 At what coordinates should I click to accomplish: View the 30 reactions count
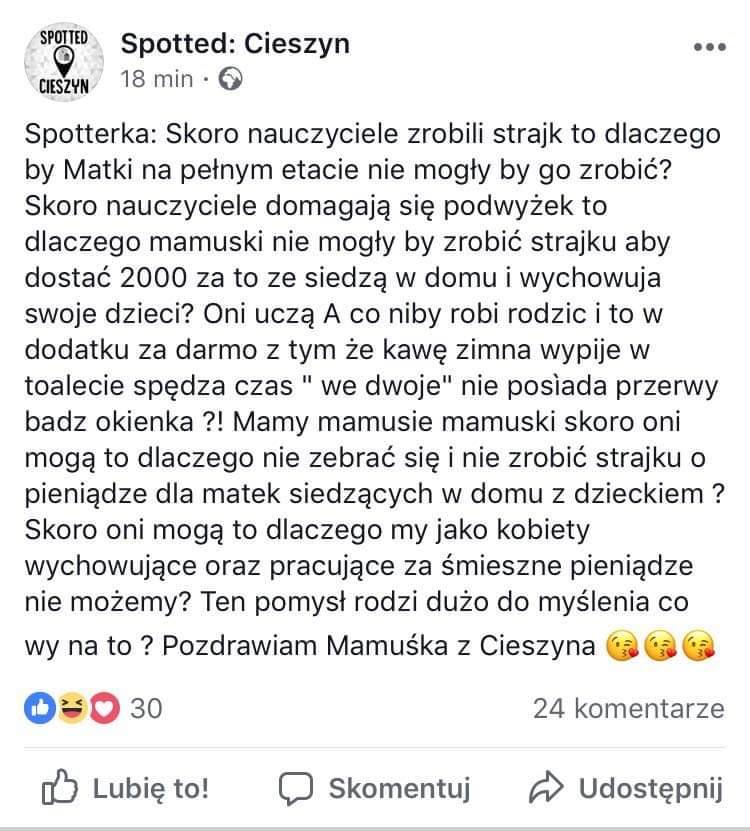pyautogui.click(x=145, y=708)
